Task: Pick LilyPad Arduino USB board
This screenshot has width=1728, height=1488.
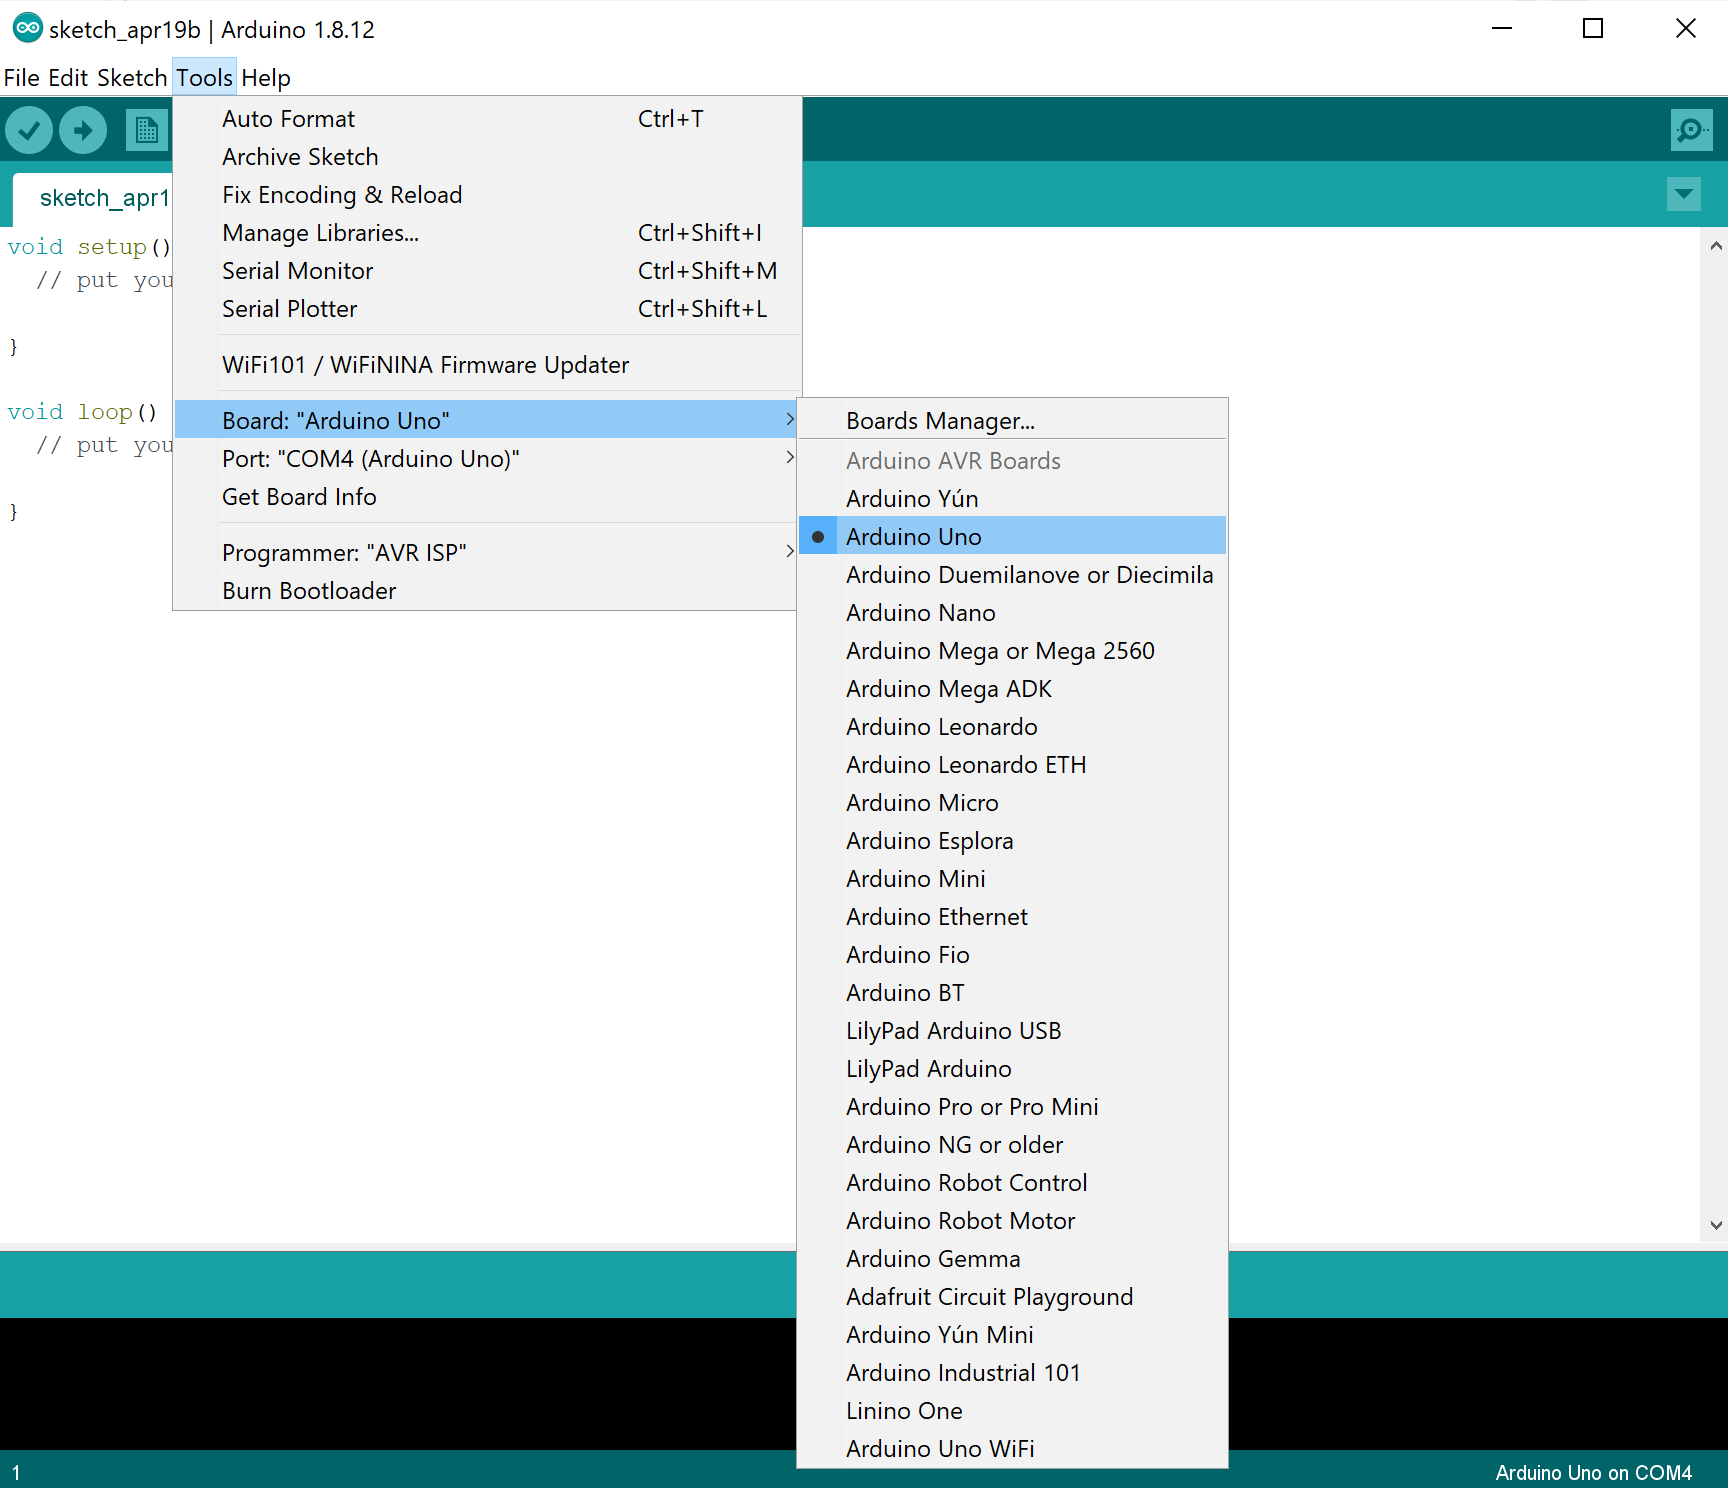Action: (x=1012, y=1030)
